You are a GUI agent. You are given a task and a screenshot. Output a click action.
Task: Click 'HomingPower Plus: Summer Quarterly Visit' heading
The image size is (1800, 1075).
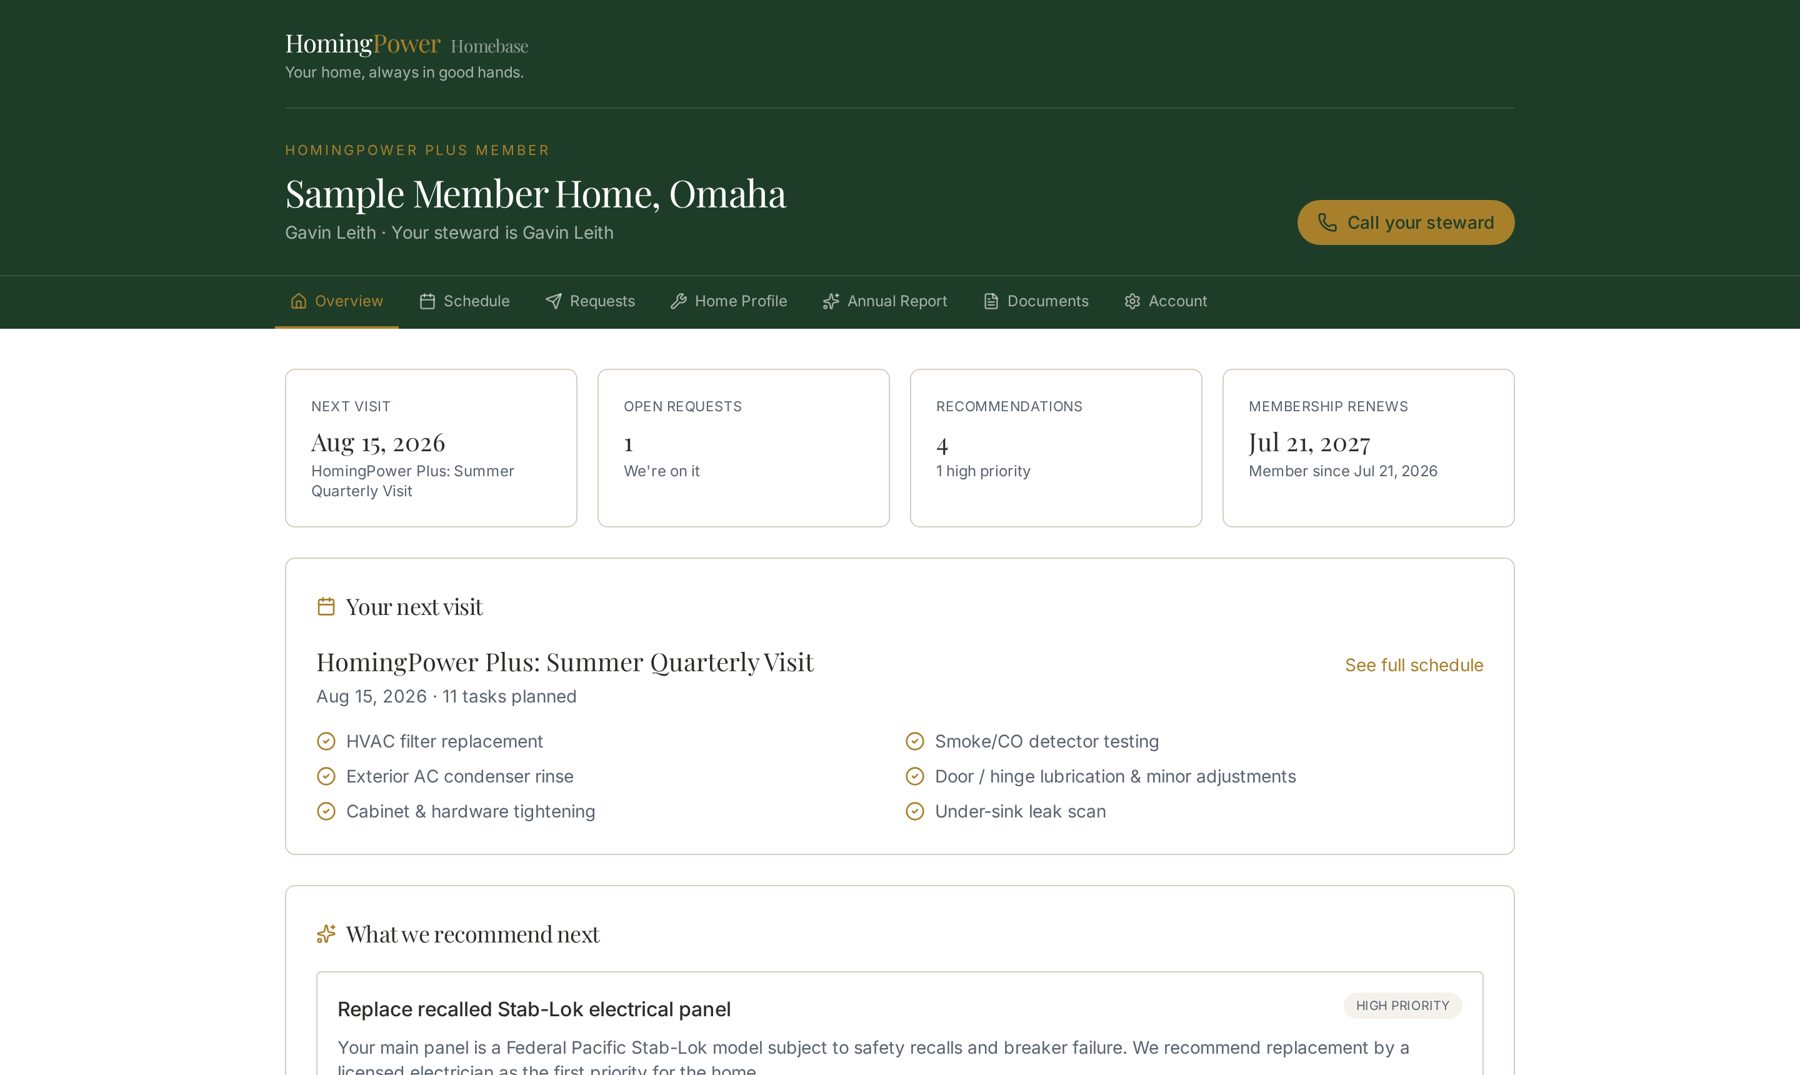565,662
